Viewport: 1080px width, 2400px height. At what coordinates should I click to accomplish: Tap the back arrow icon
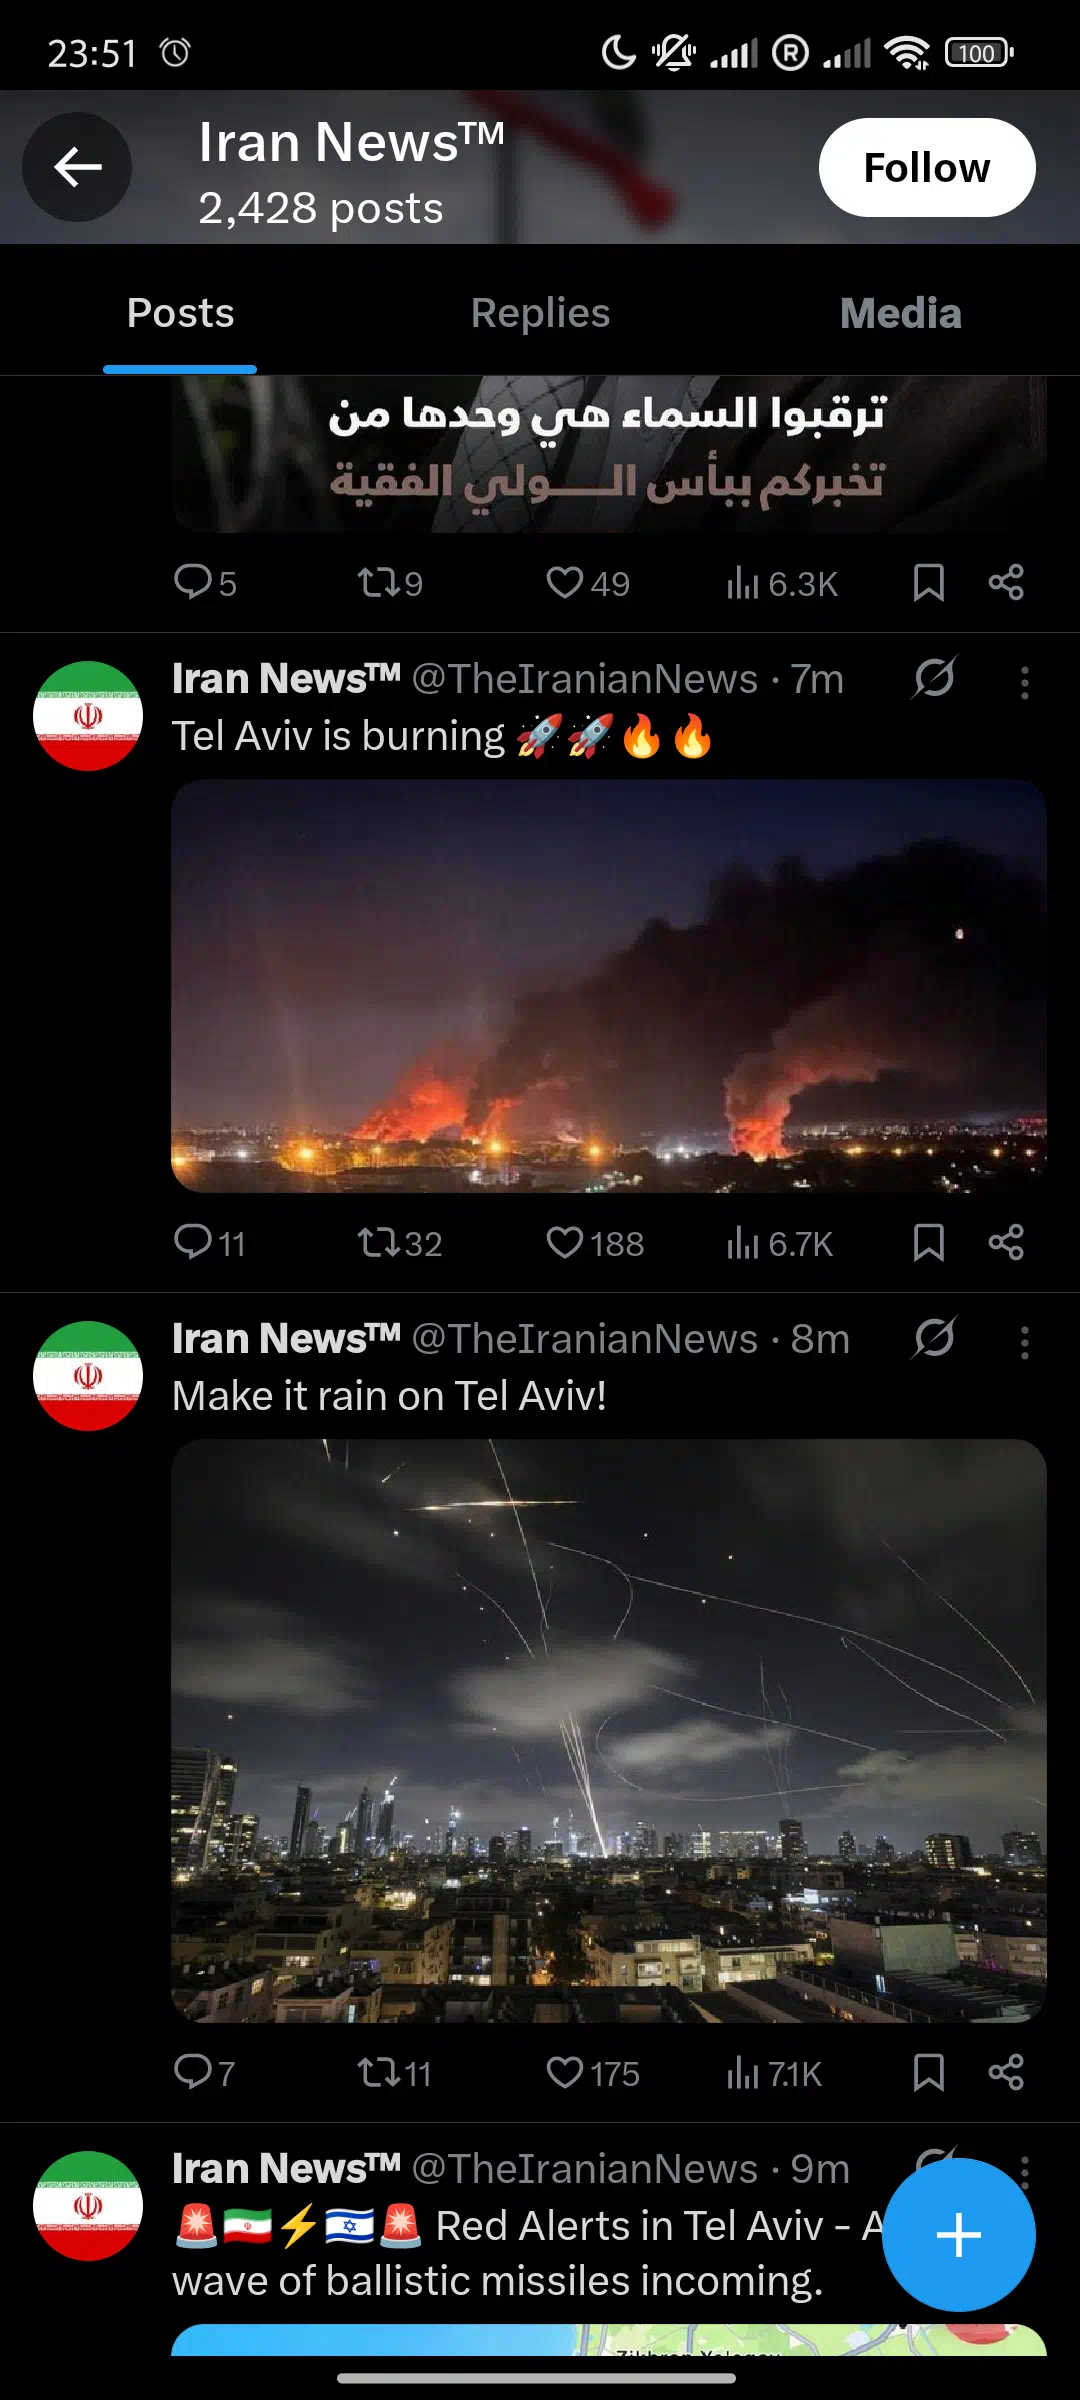[x=77, y=167]
